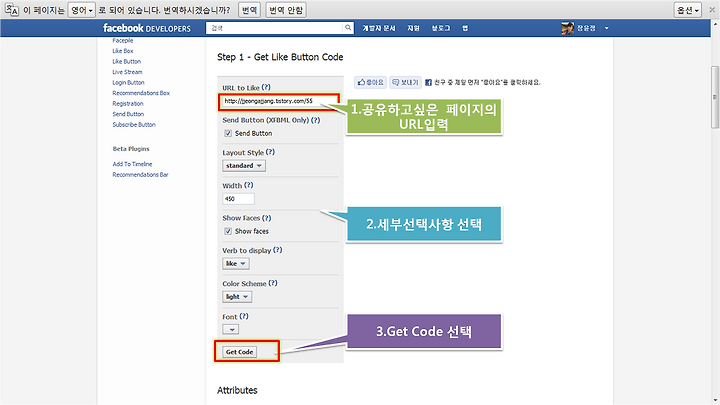Click the Get Code button
This screenshot has width=720, height=405.
(x=239, y=352)
